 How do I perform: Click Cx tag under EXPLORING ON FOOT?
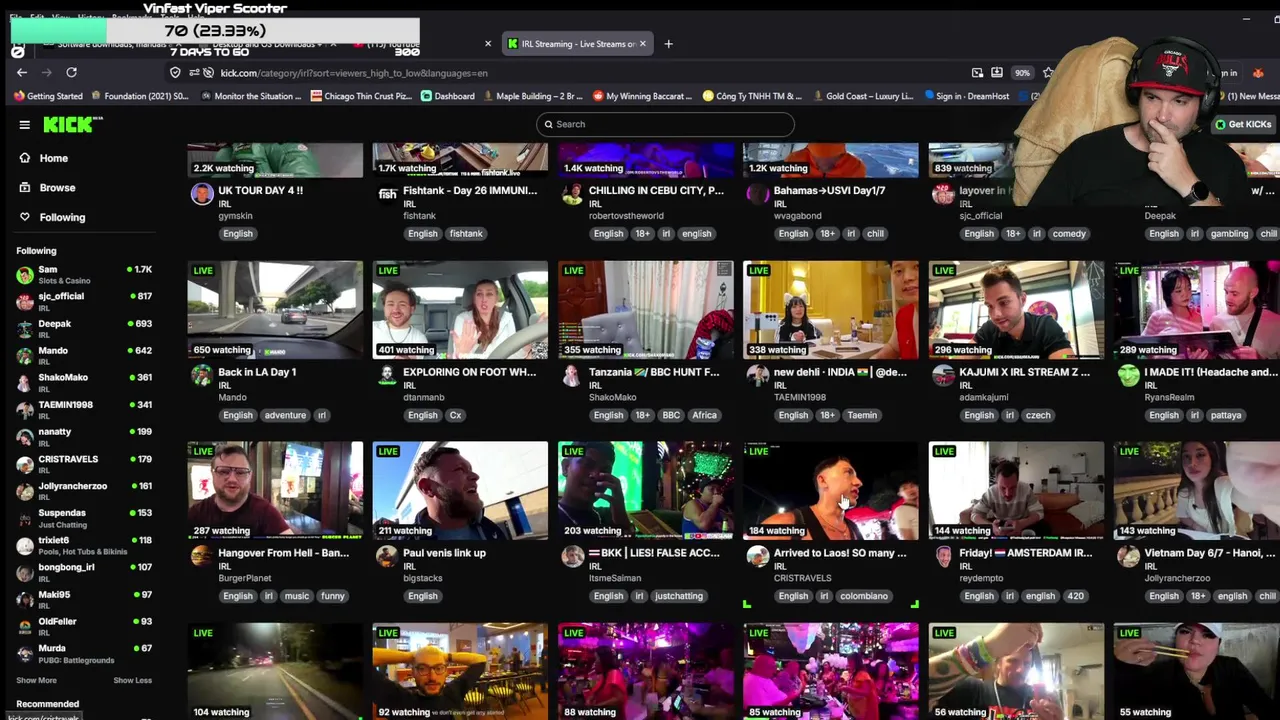tap(455, 415)
